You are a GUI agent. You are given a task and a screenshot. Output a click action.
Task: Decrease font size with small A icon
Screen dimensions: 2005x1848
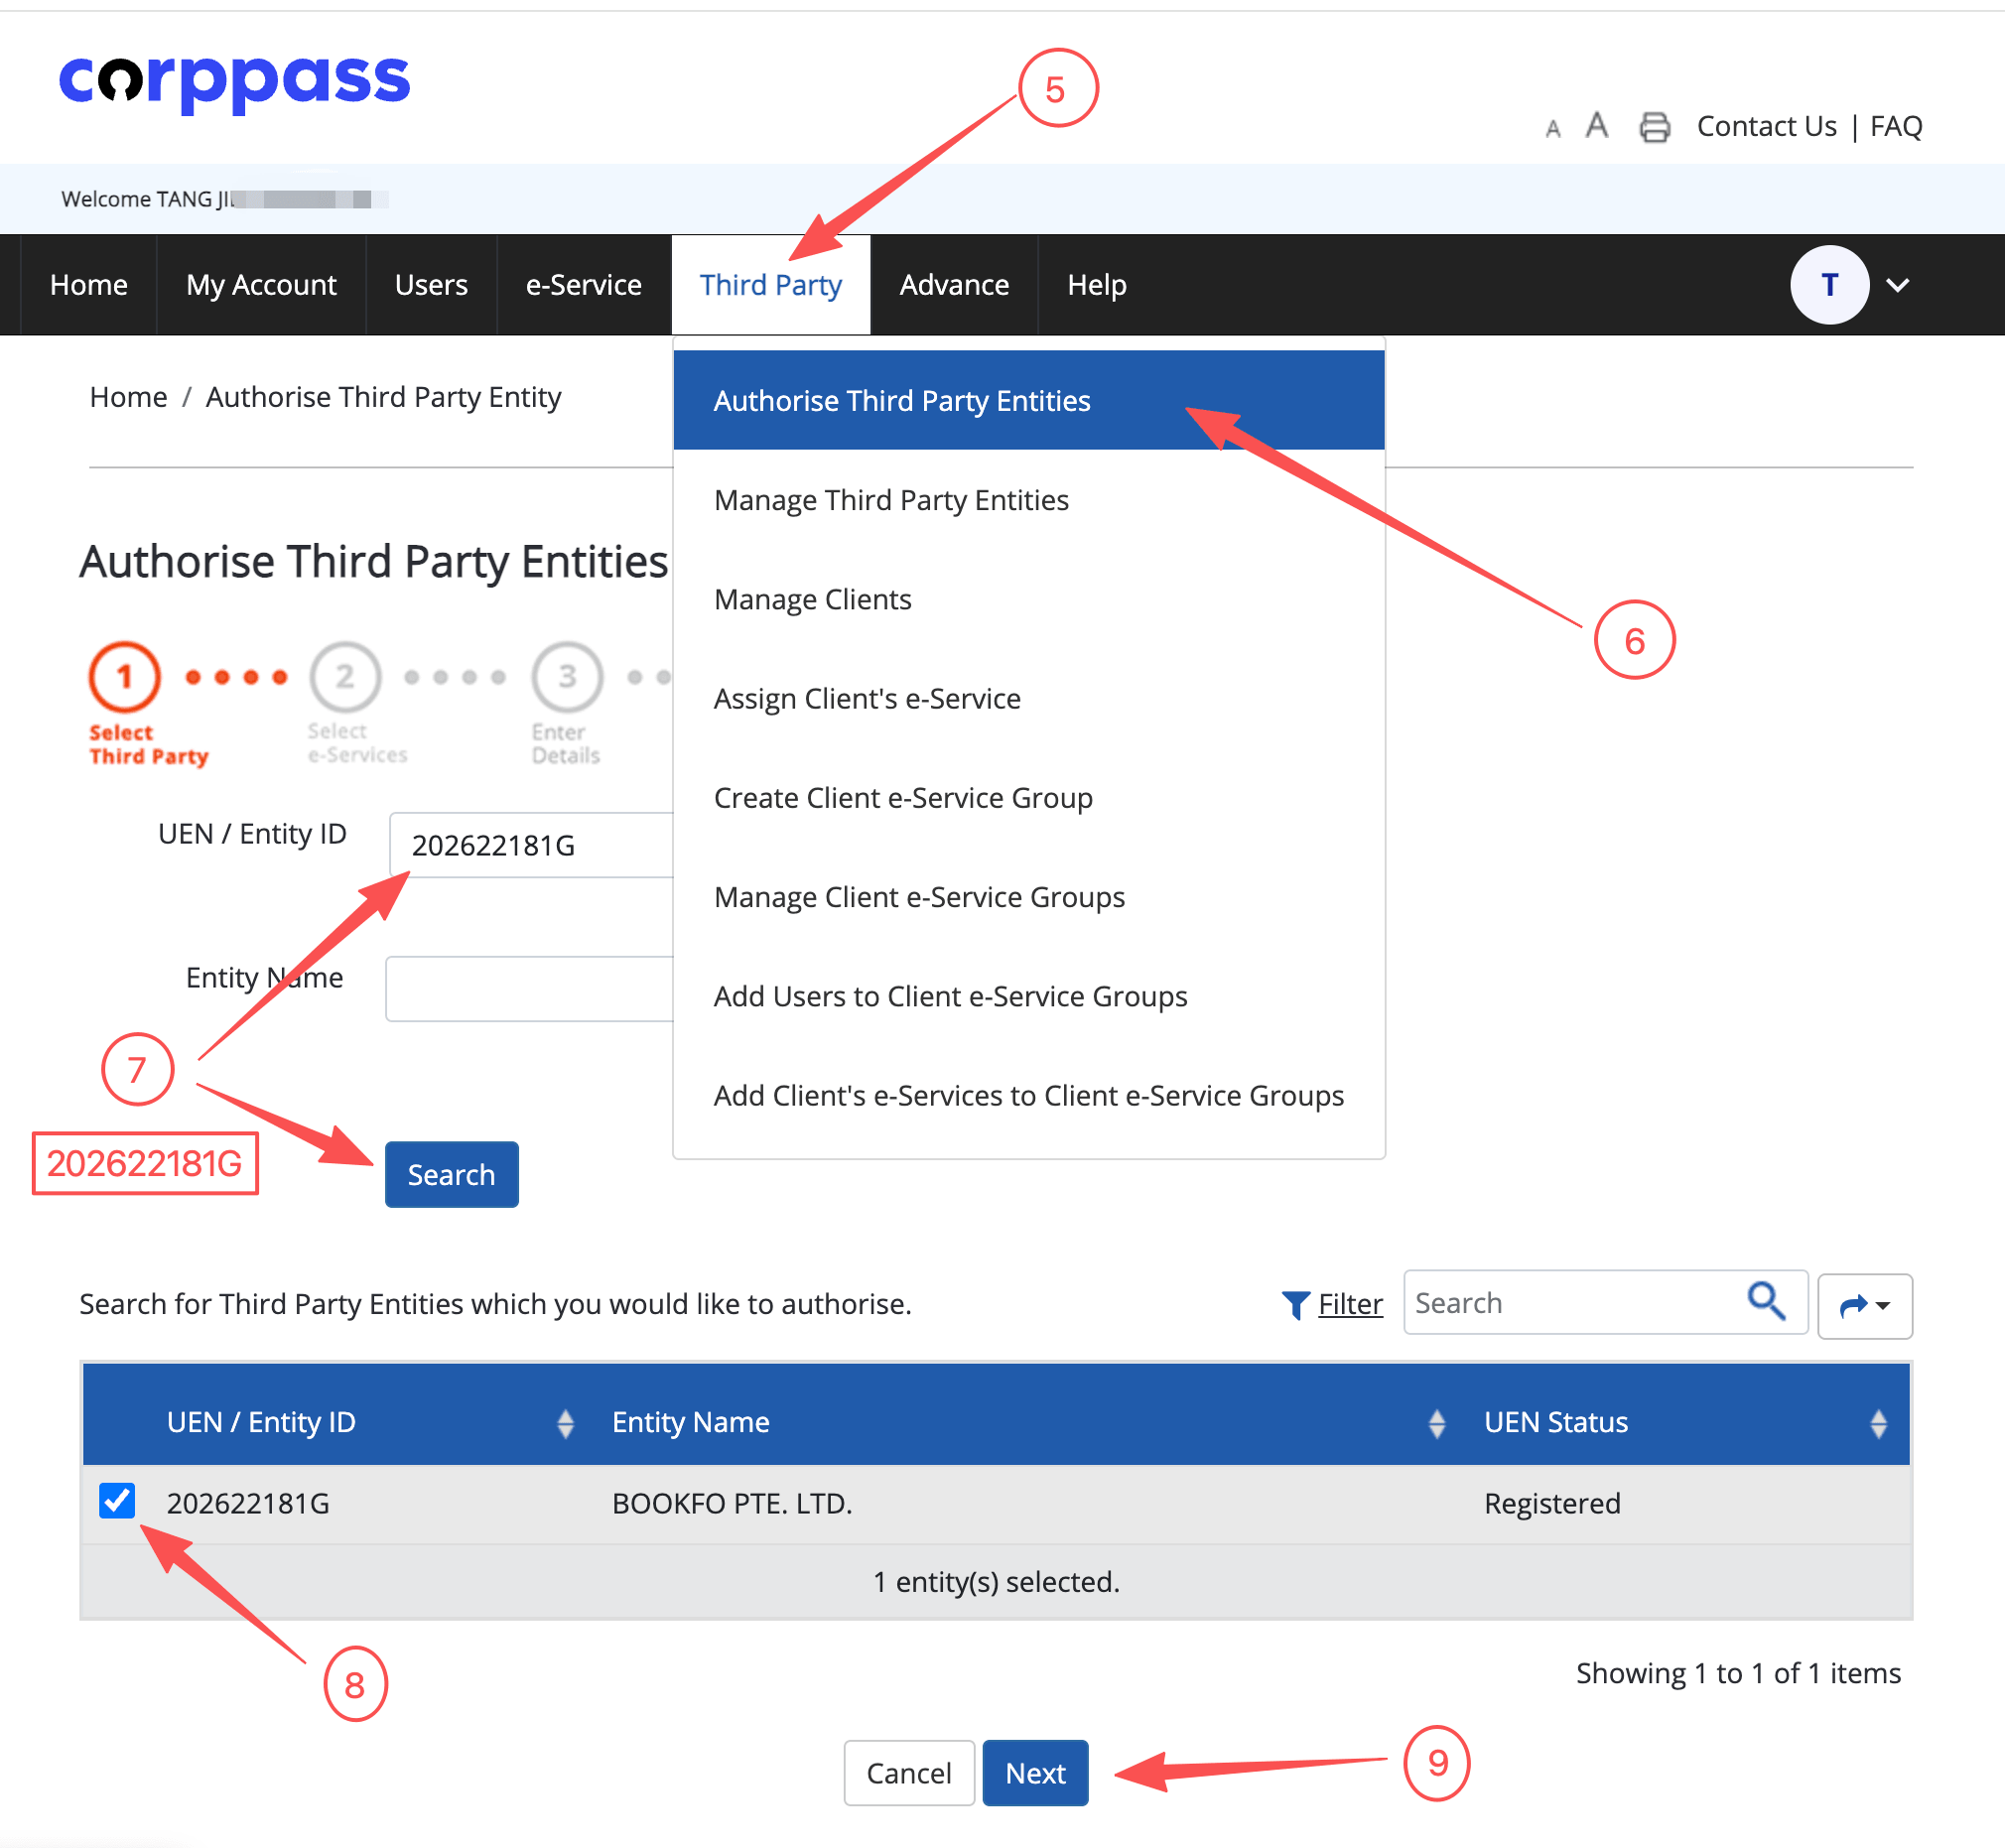click(1552, 129)
